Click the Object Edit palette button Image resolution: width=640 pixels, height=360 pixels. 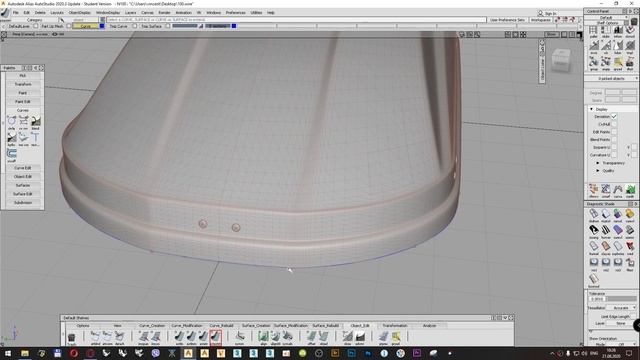tap(23, 177)
